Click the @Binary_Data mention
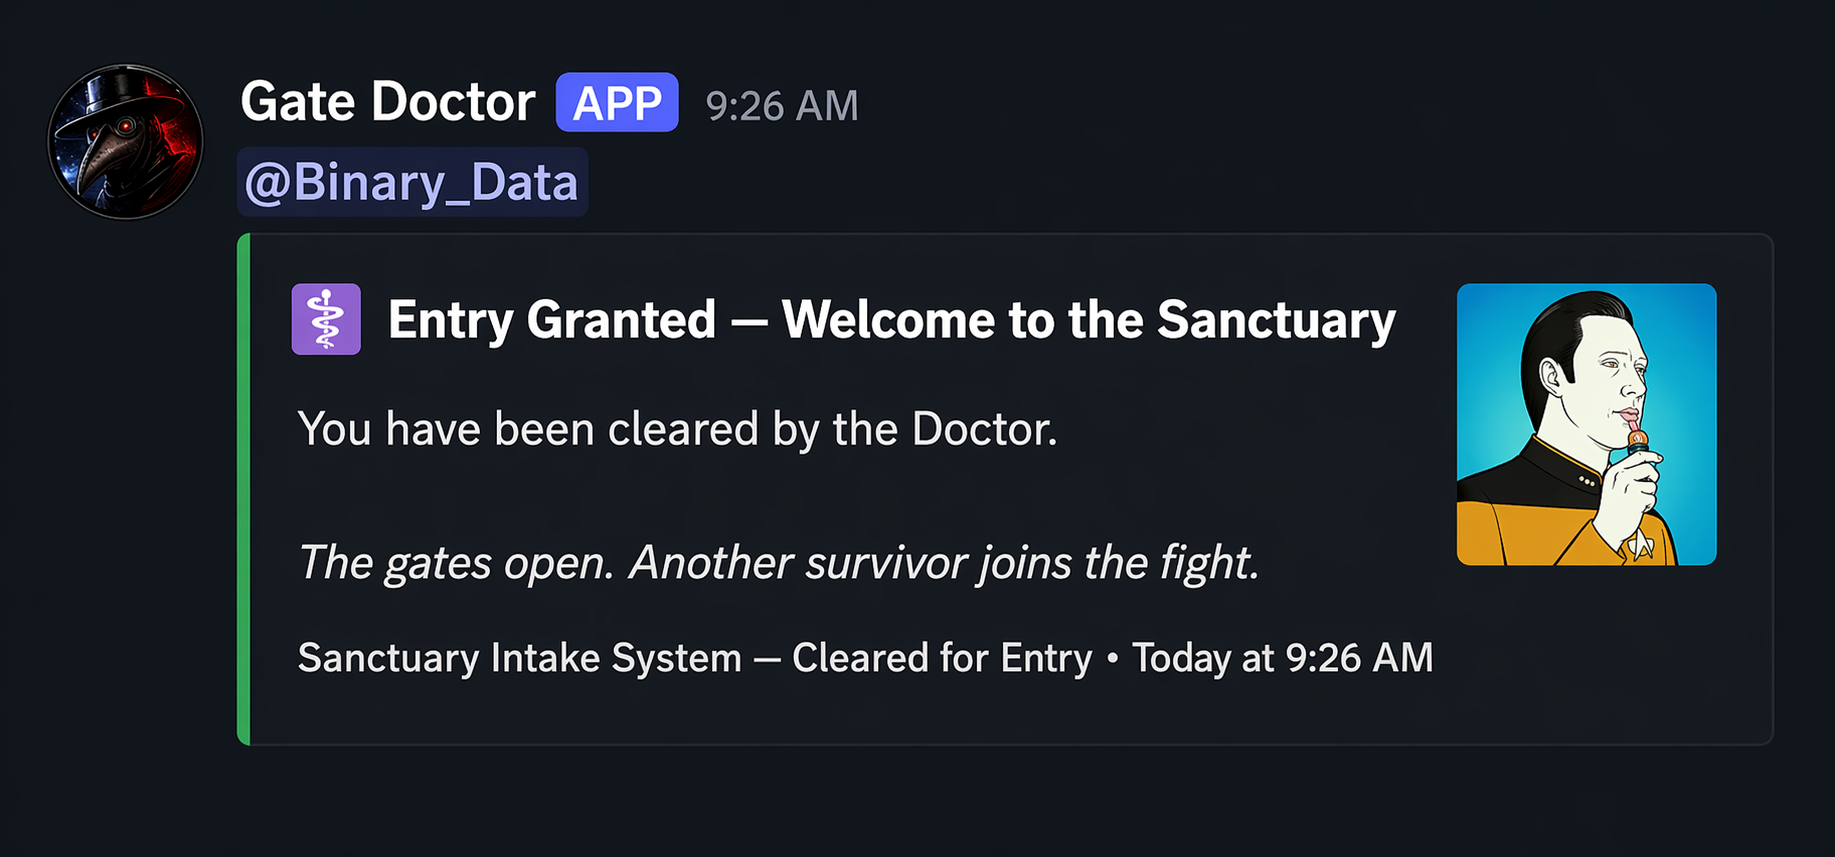Image resolution: width=1835 pixels, height=857 pixels. tap(411, 180)
